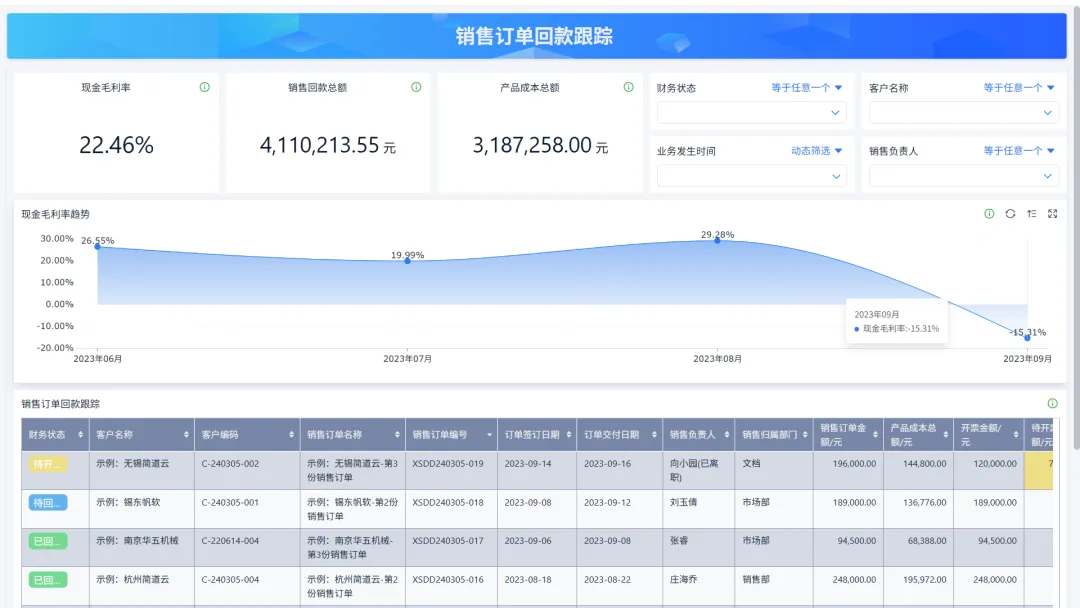Viewport: 1080px width, 608px height.
Task: Click 已回 tag in 南京华五机械 row
Action: (48, 542)
